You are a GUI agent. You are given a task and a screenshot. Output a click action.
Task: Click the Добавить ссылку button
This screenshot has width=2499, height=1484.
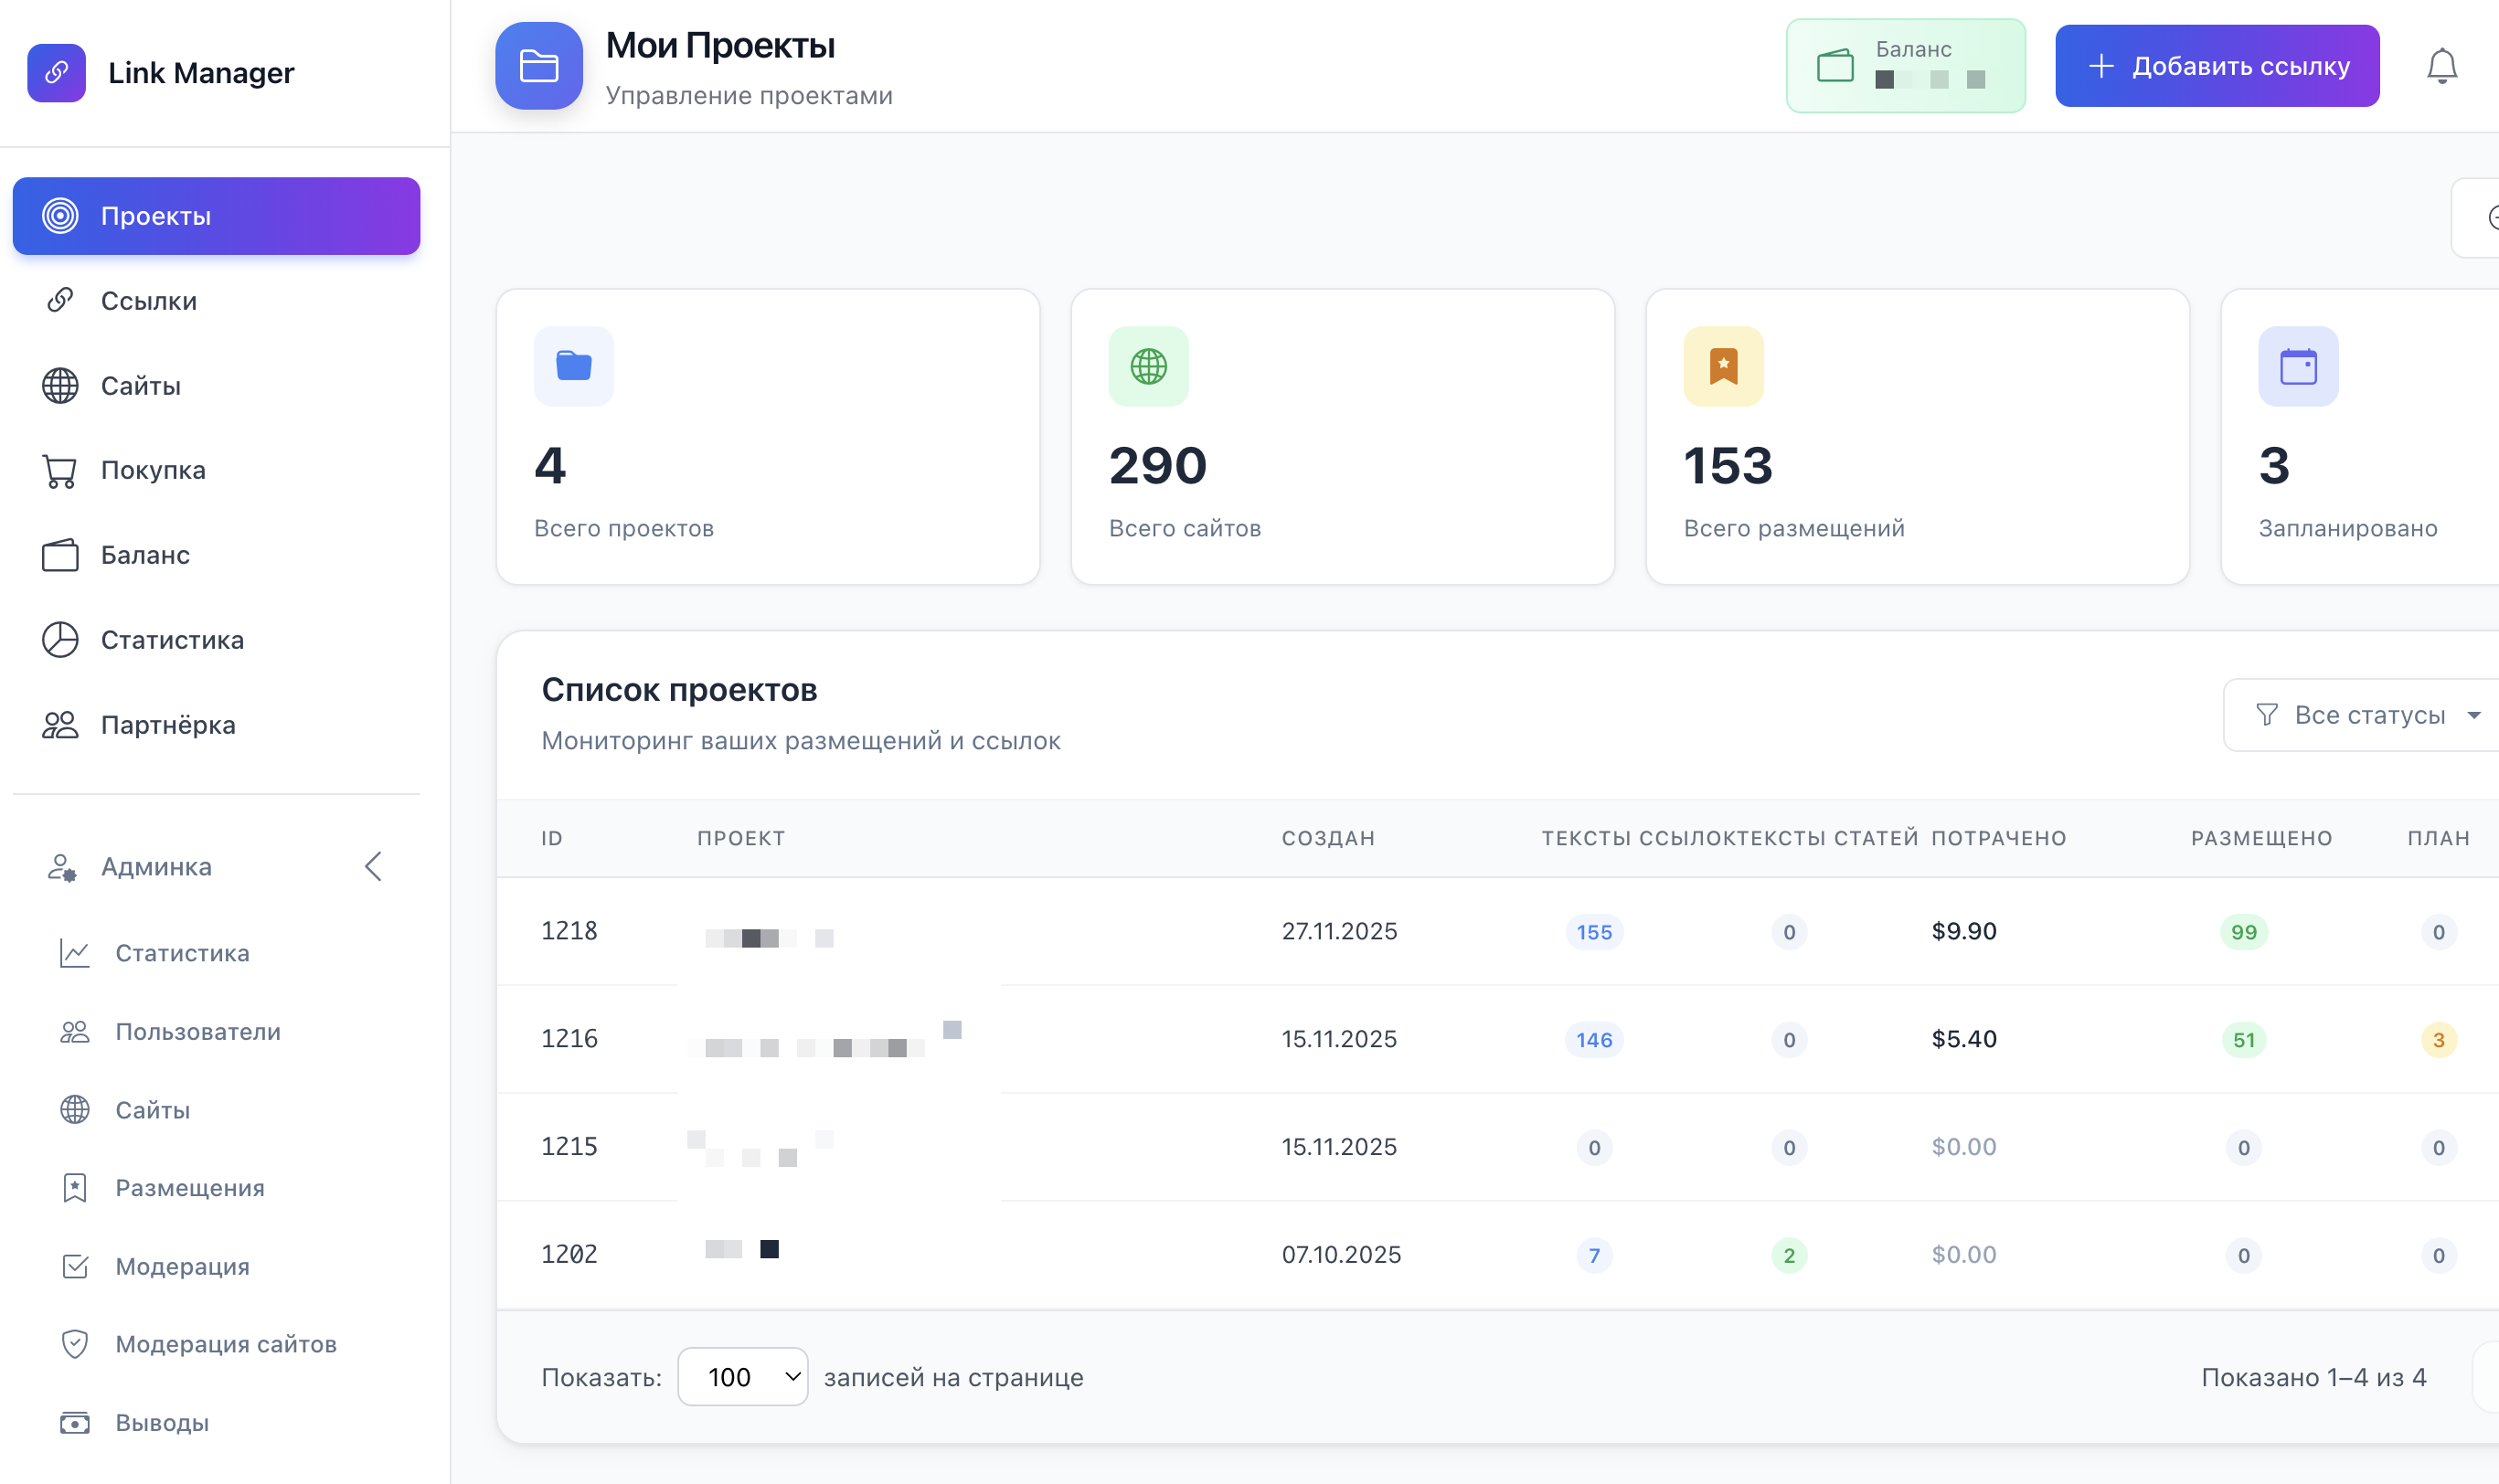tap(2217, 65)
